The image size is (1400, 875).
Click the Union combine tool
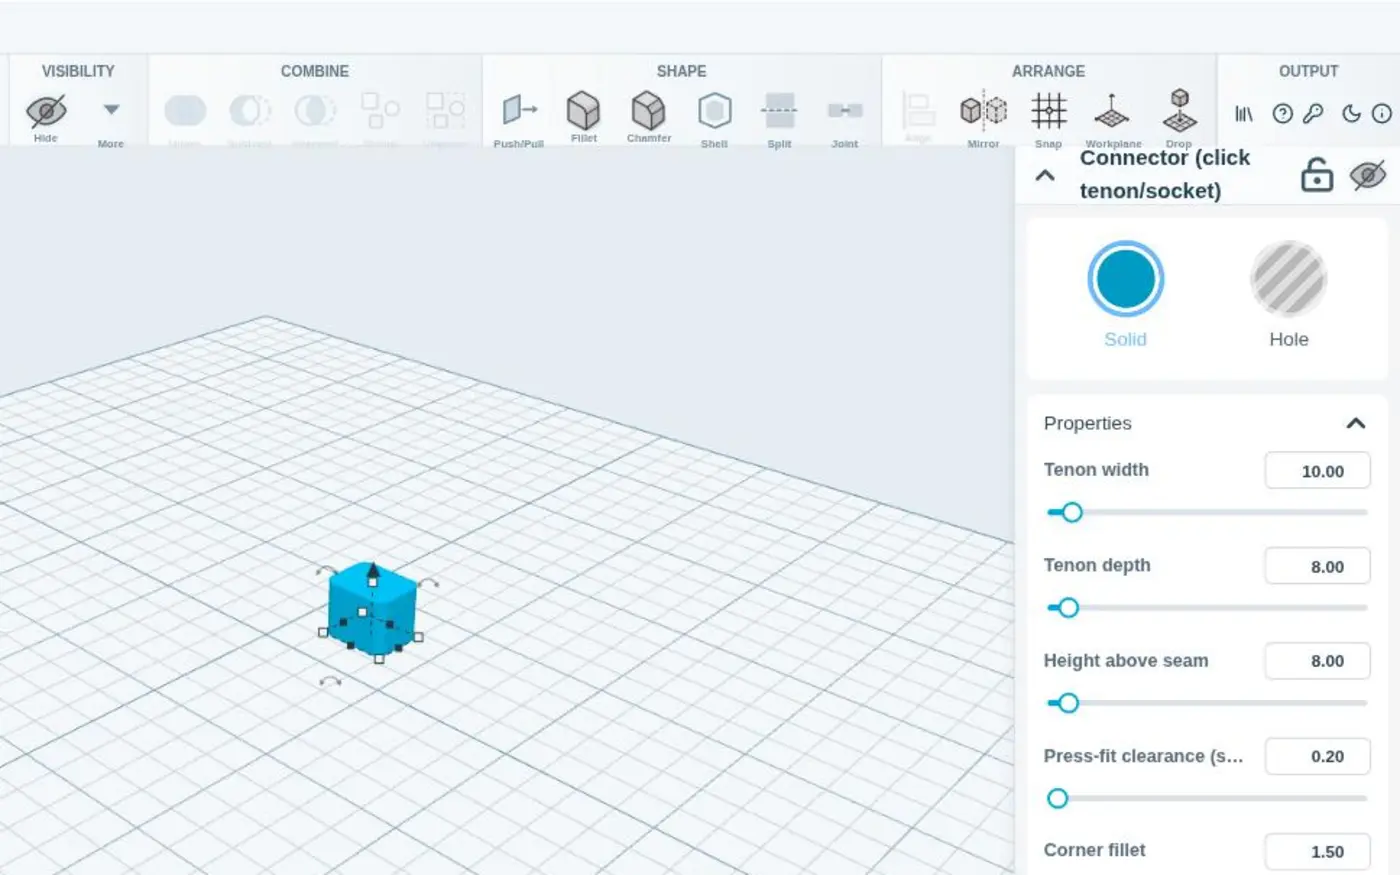[185, 118]
